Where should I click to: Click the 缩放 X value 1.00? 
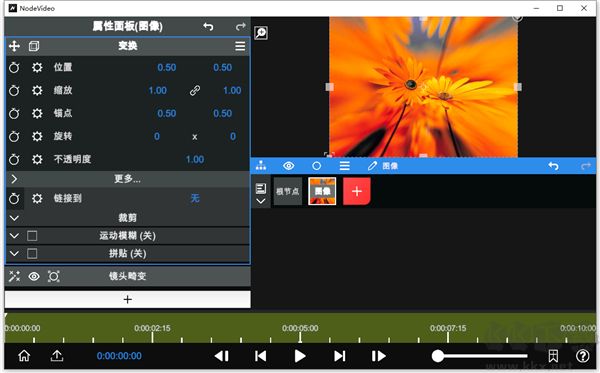[x=158, y=91]
